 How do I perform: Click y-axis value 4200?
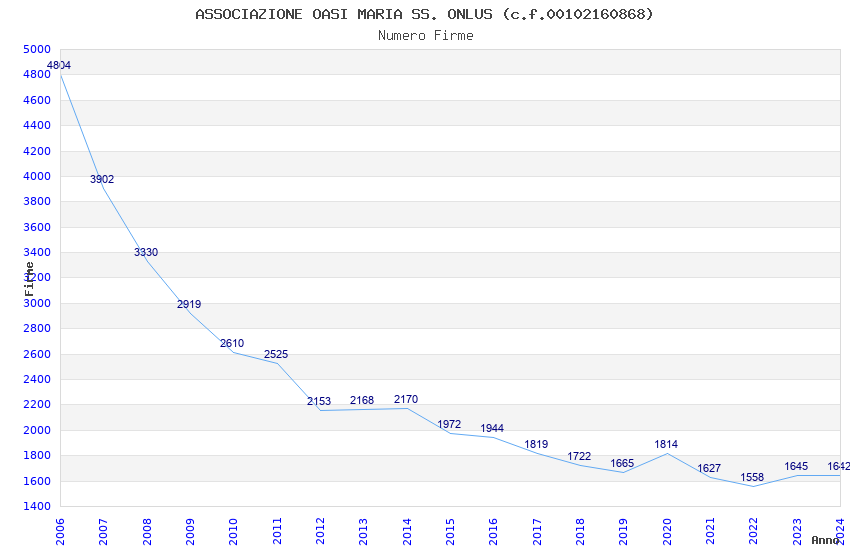coord(37,151)
